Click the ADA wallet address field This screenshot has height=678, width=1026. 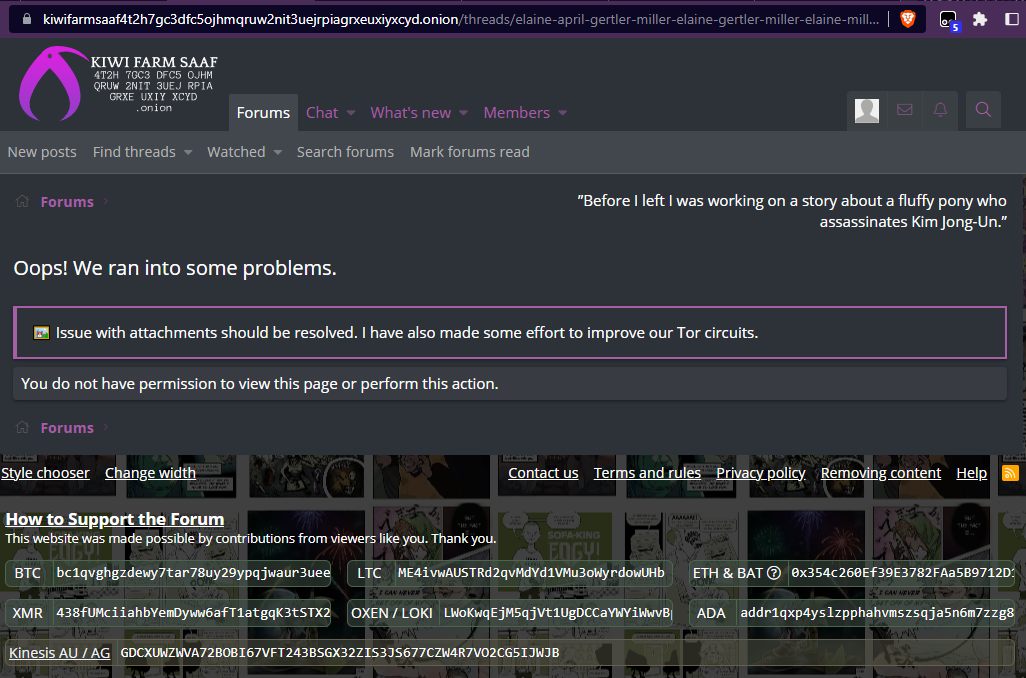click(x=877, y=613)
